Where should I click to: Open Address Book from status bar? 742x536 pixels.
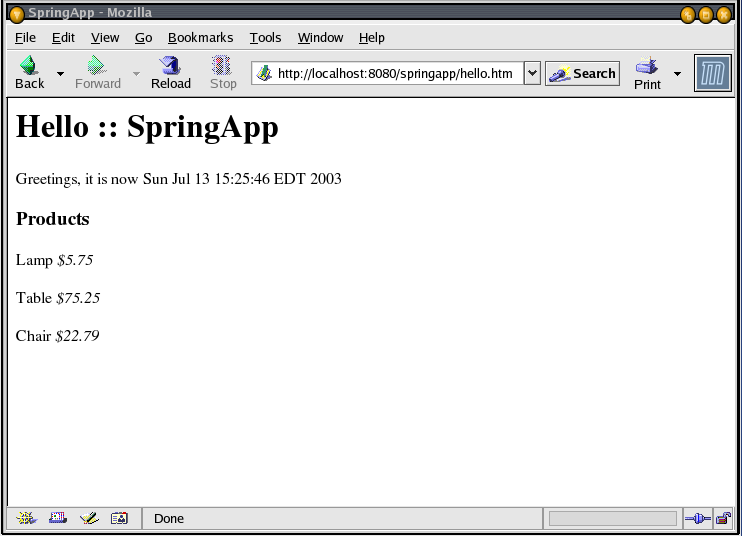tap(119, 518)
